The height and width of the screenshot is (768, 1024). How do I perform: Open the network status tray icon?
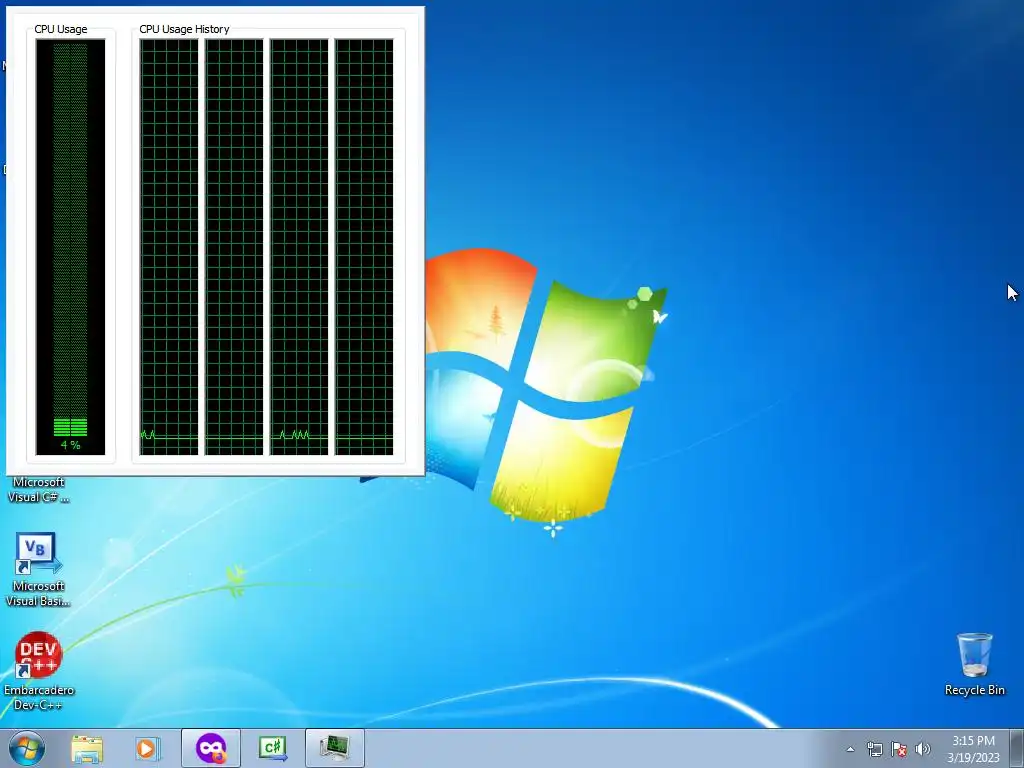[x=874, y=749]
